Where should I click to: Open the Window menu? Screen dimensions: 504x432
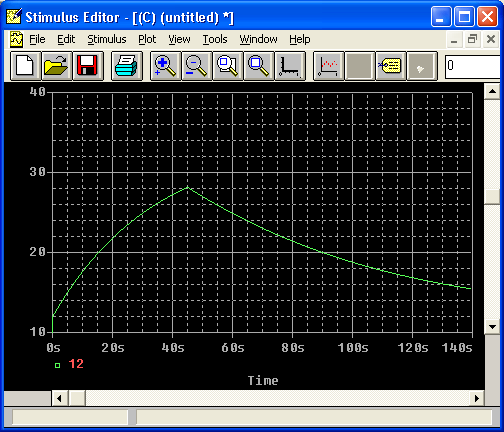tap(258, 39)
